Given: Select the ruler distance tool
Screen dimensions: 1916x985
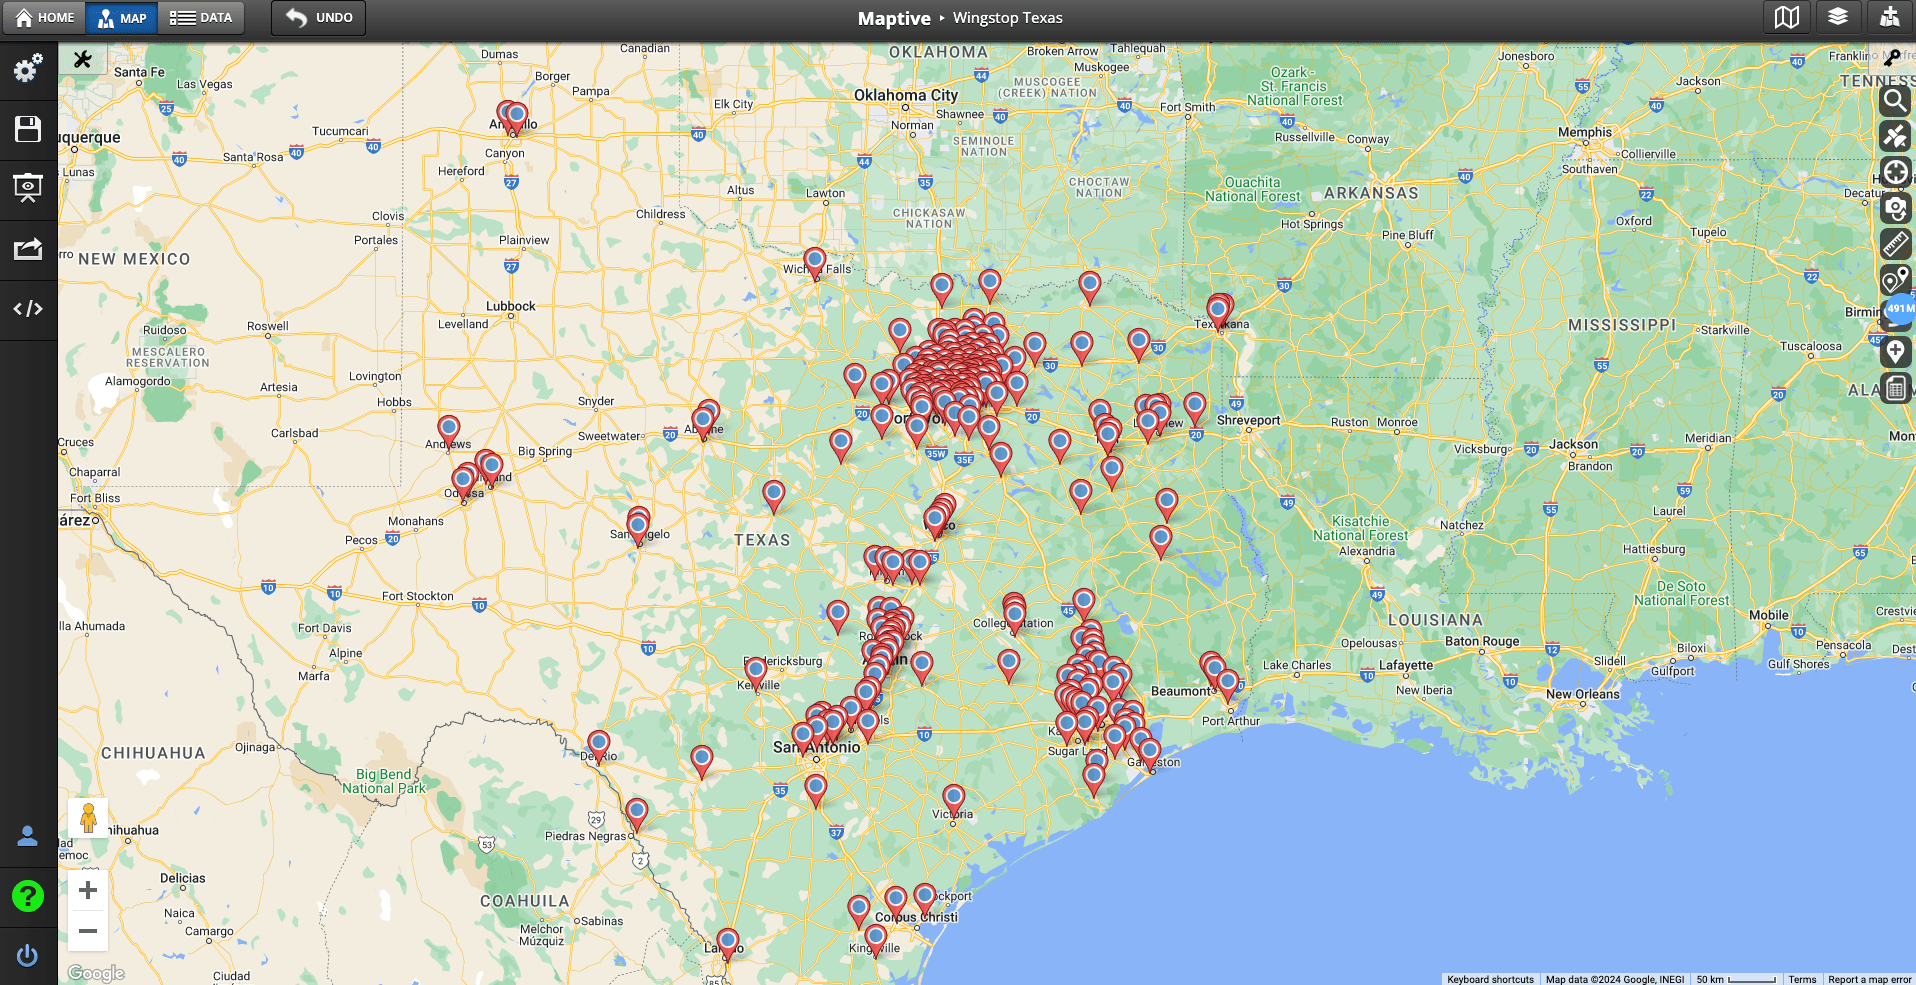Looking at the screenshot, I should coord(1895,244).
